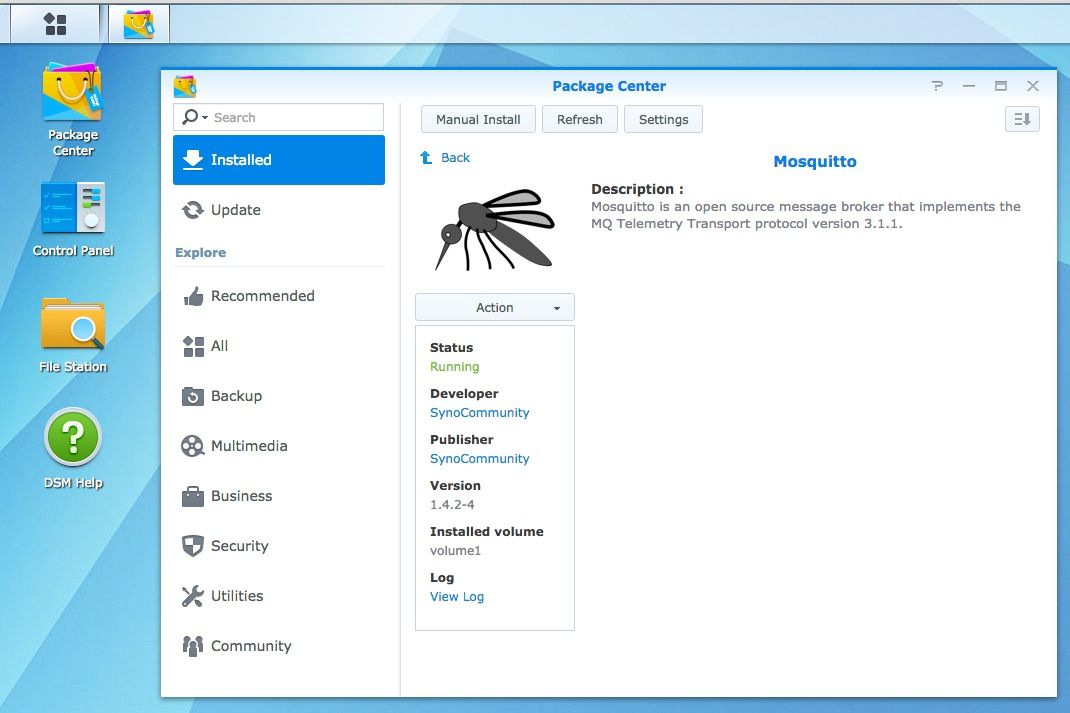Click the version number 1.4.2-4

pos(452,505)
